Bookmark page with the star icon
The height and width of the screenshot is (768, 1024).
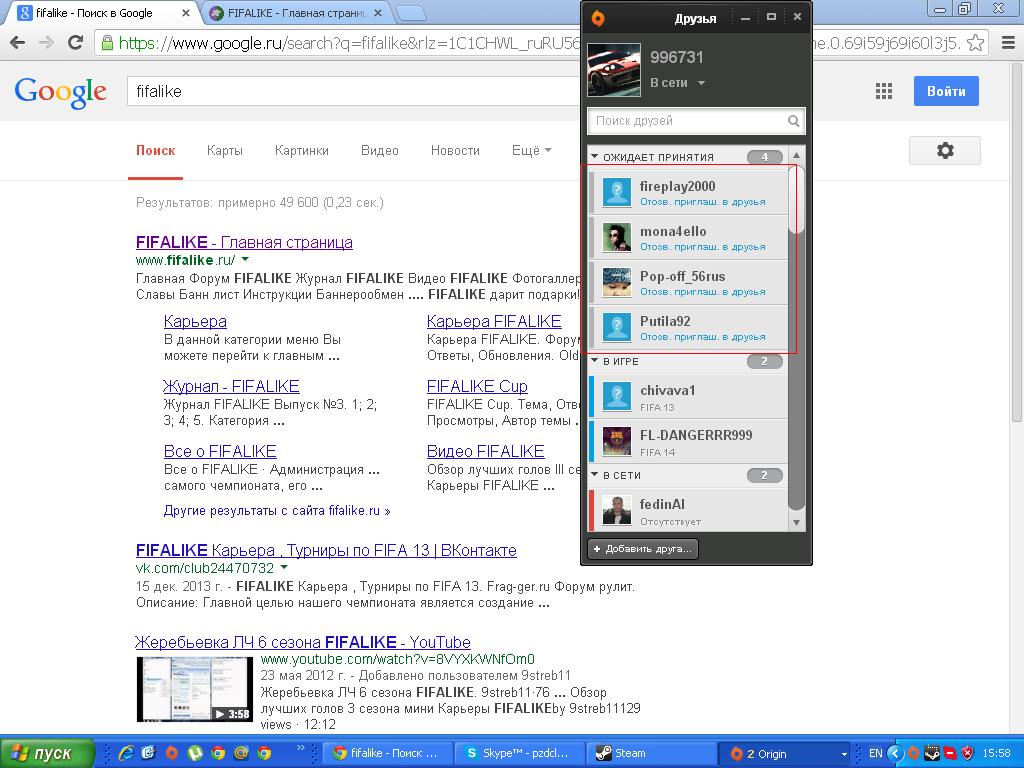[975, 43]
